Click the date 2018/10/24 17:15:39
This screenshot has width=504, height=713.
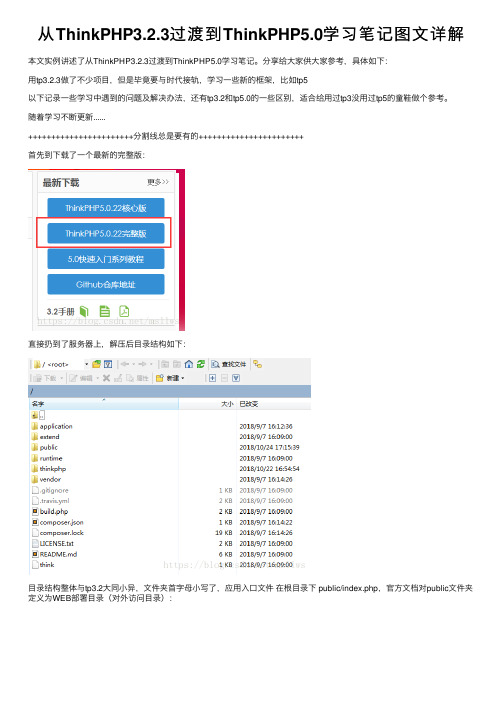[269, 447]
